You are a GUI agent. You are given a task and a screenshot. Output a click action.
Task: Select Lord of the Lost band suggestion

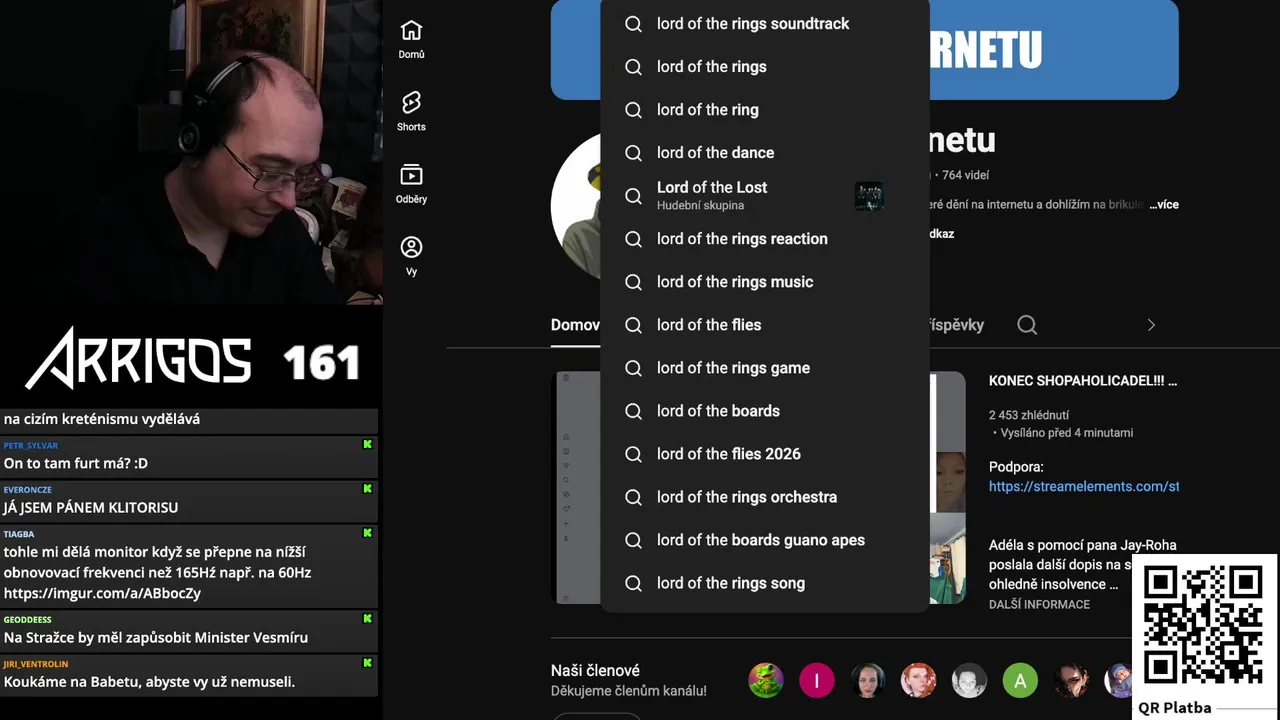pyautogui.click(x=765, y=196)
